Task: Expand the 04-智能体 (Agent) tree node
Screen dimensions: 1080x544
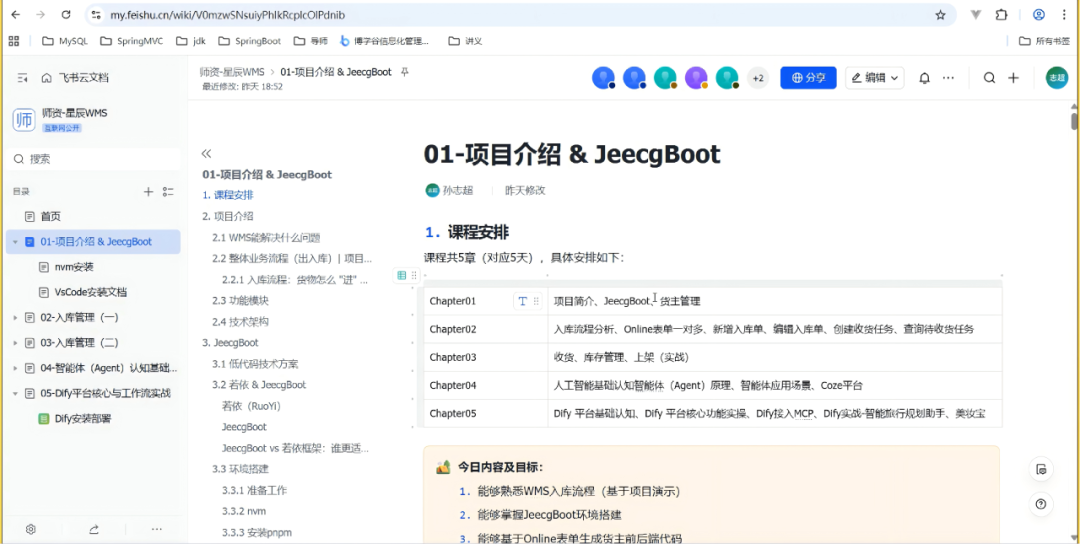Action: pyautogui.click(x=15, y=368)
